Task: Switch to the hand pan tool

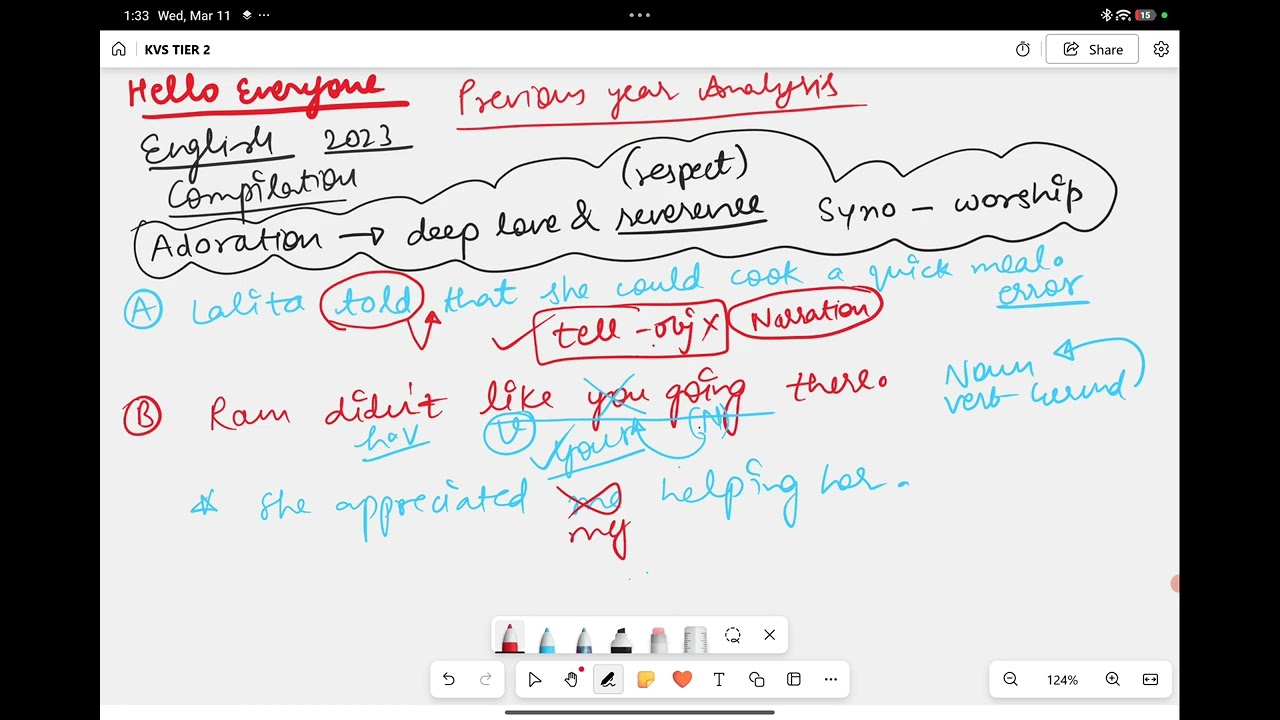Action: pos(571,680)
